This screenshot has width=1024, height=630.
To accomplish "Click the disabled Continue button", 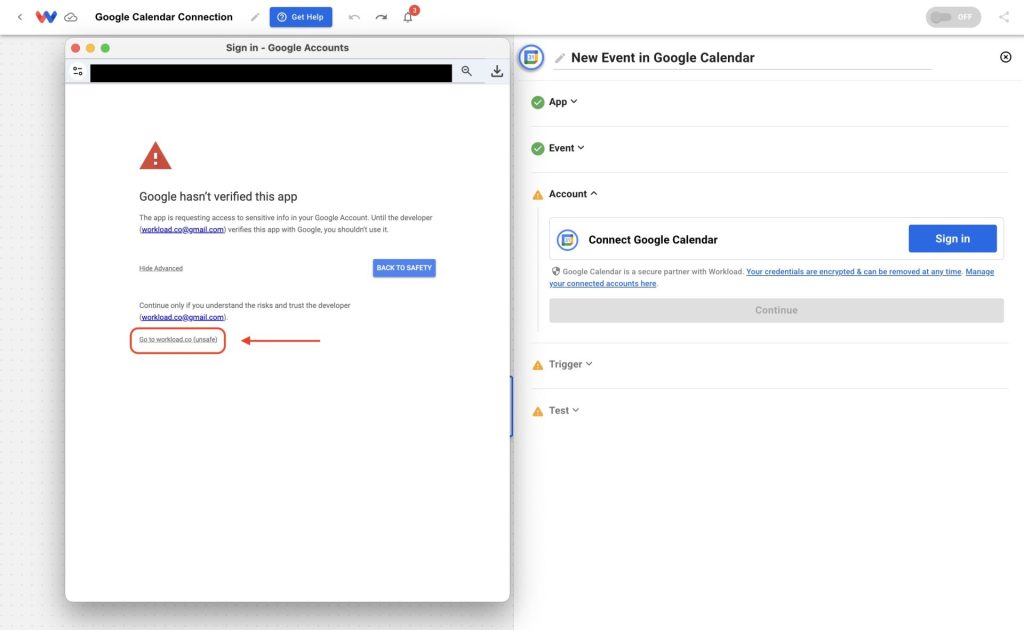I will coord(776,310).
